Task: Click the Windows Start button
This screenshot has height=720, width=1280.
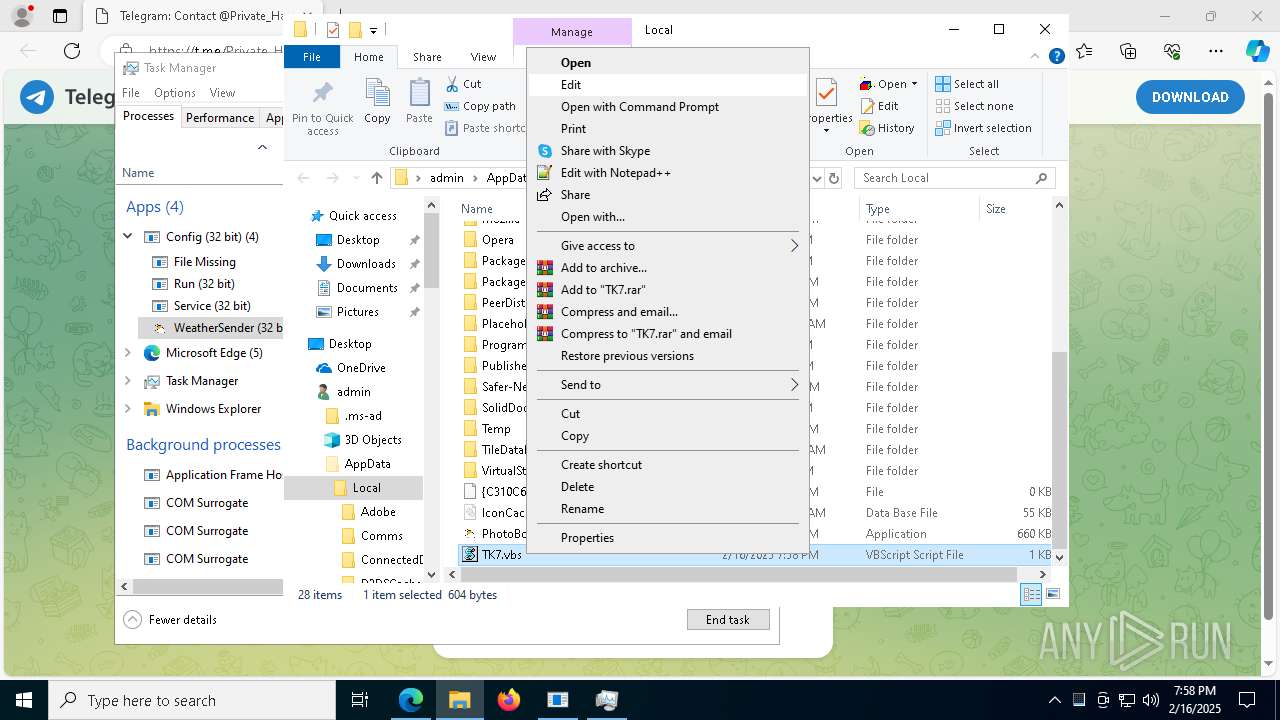Action: click(23, 700)
